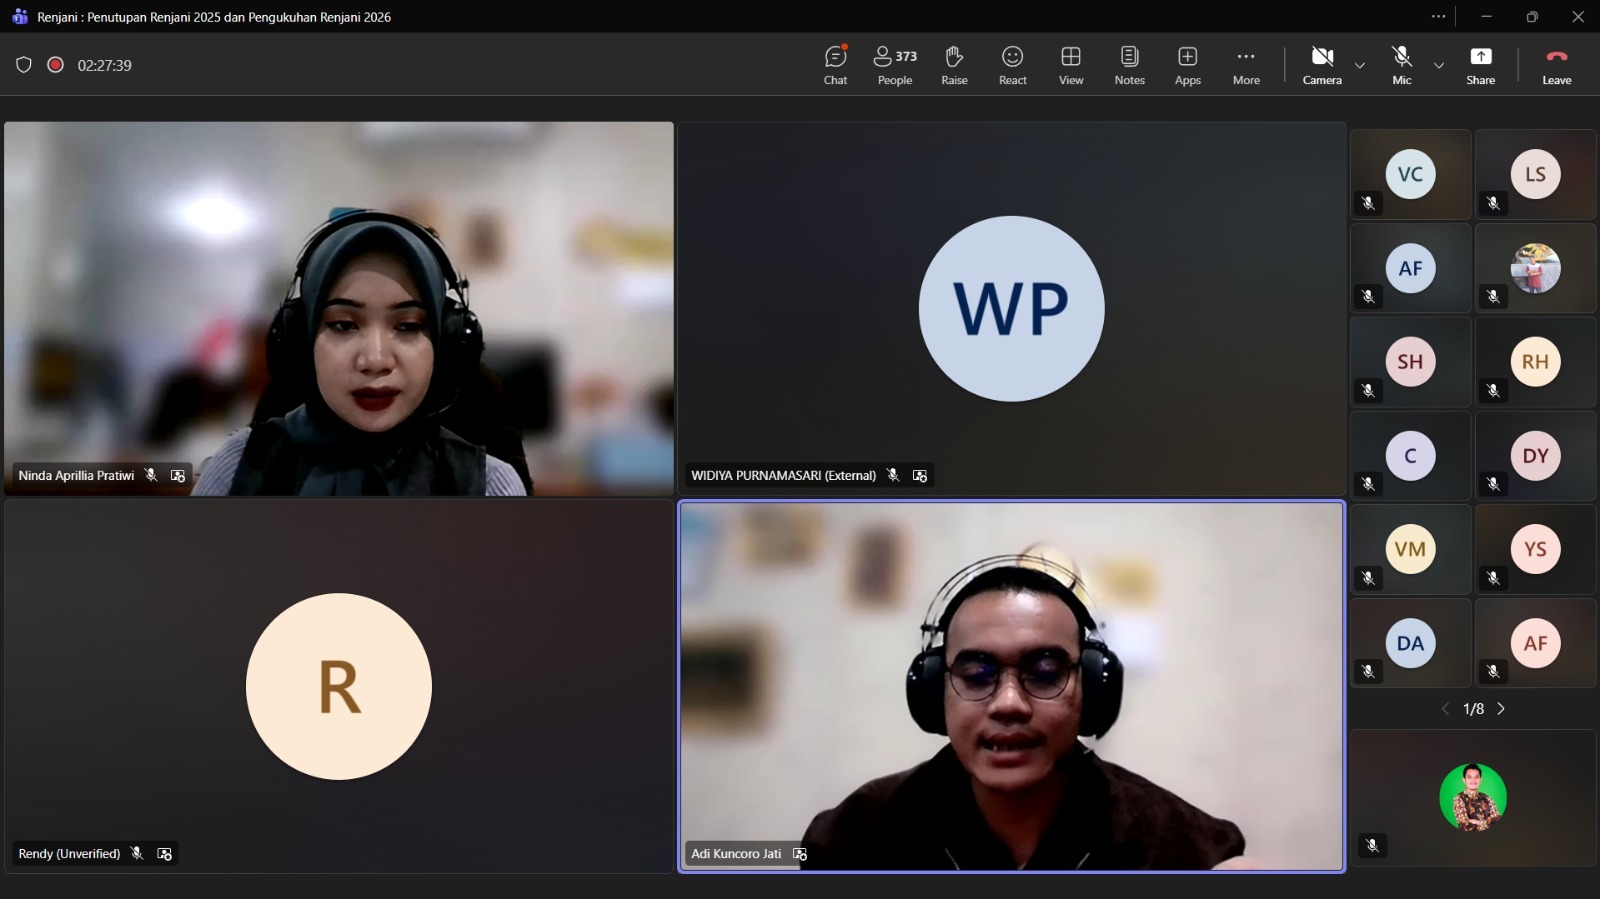The height and width of the screenshot is (899, 1600).
Task: Expand the Mic options arrow
Action: point(1438,66)
